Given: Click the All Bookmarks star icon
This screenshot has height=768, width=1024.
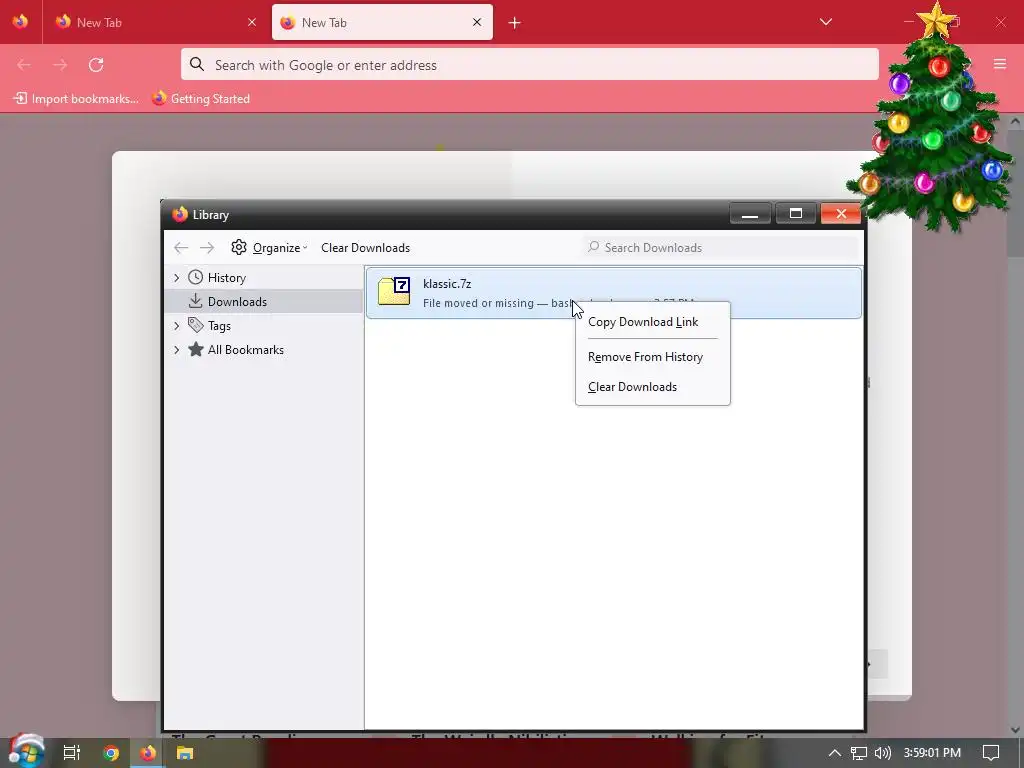Looking at the screenshot, I should pyautogui.click(x=195, y=349).
